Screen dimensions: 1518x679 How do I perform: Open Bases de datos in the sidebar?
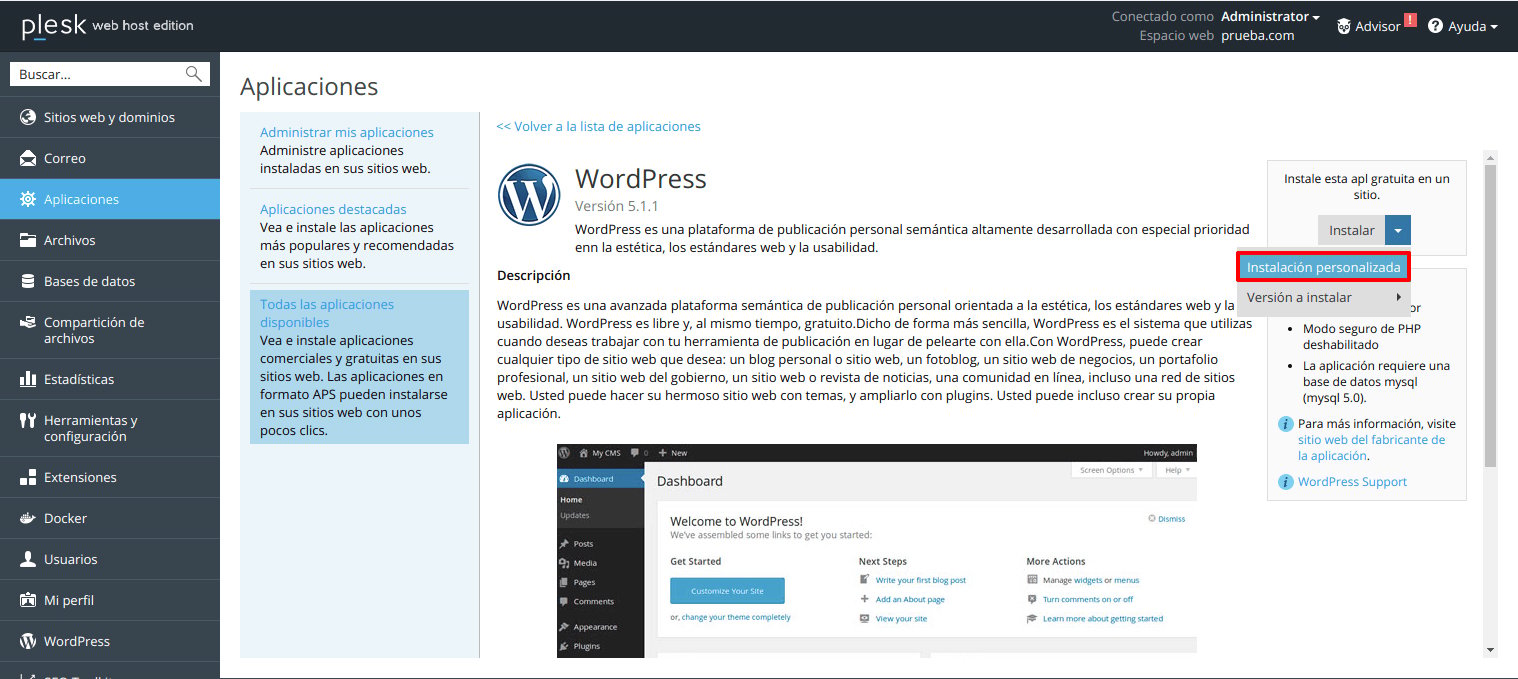110,281
